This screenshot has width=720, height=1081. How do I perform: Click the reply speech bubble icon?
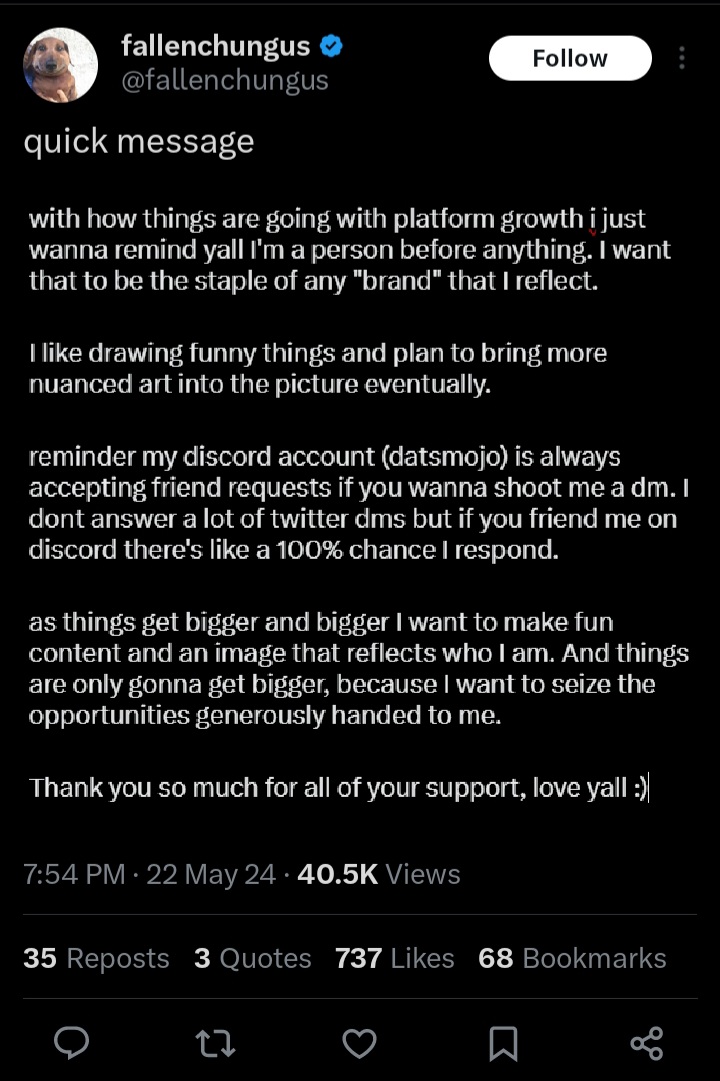(x=71, y=1043)
